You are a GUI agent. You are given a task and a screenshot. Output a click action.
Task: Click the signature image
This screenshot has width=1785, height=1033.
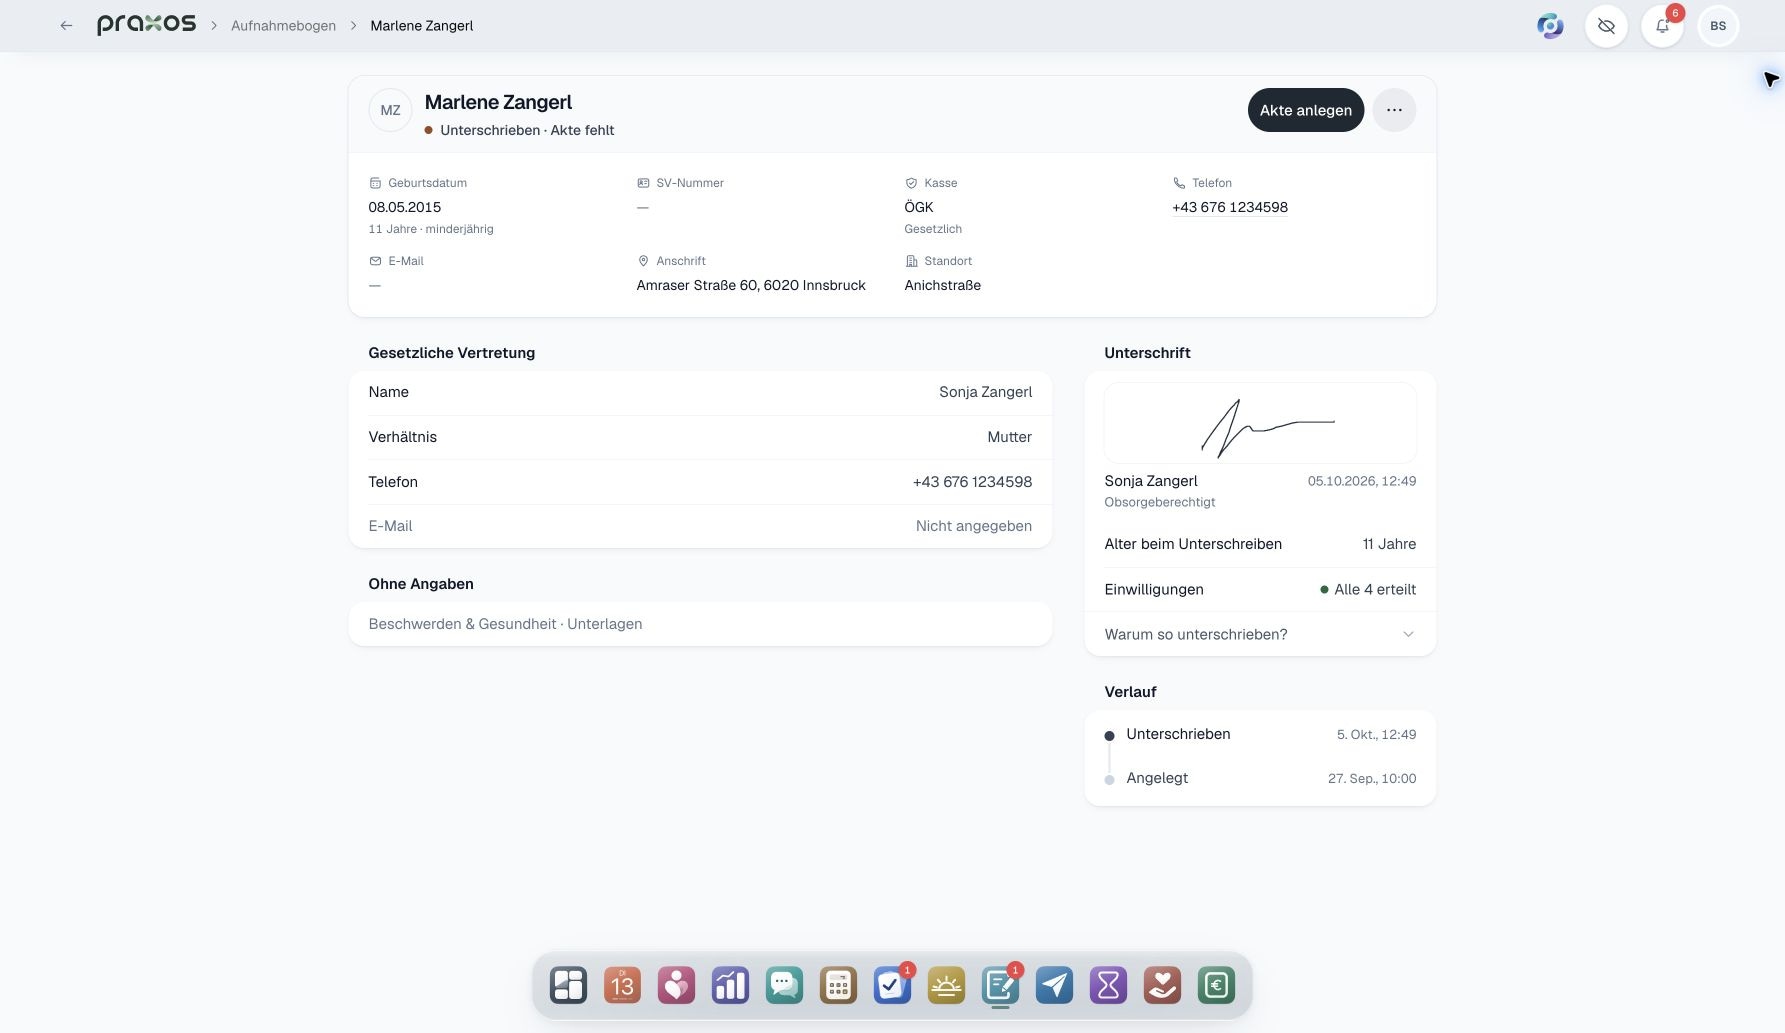(x=1260, y=422)
